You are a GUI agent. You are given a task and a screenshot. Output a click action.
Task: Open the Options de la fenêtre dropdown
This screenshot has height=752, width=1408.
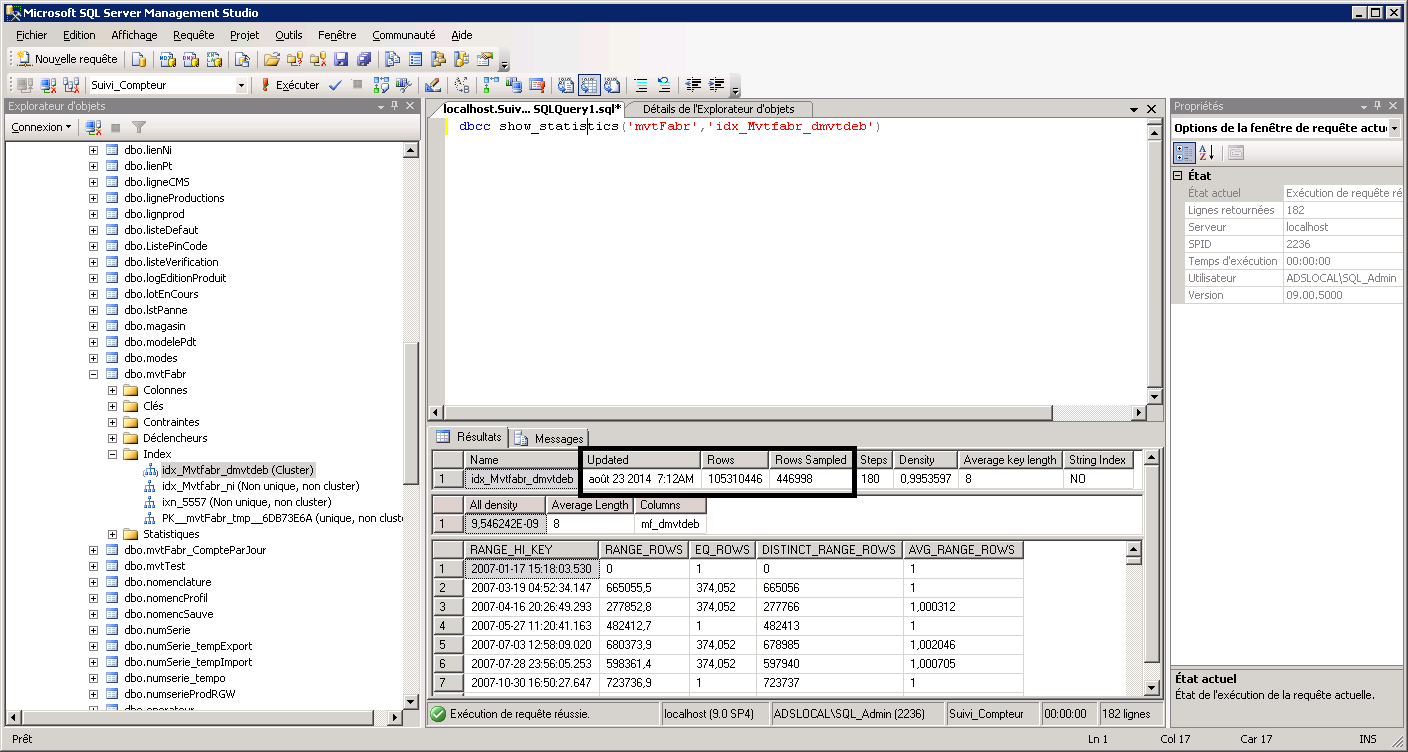click(x=1394, y=128)
